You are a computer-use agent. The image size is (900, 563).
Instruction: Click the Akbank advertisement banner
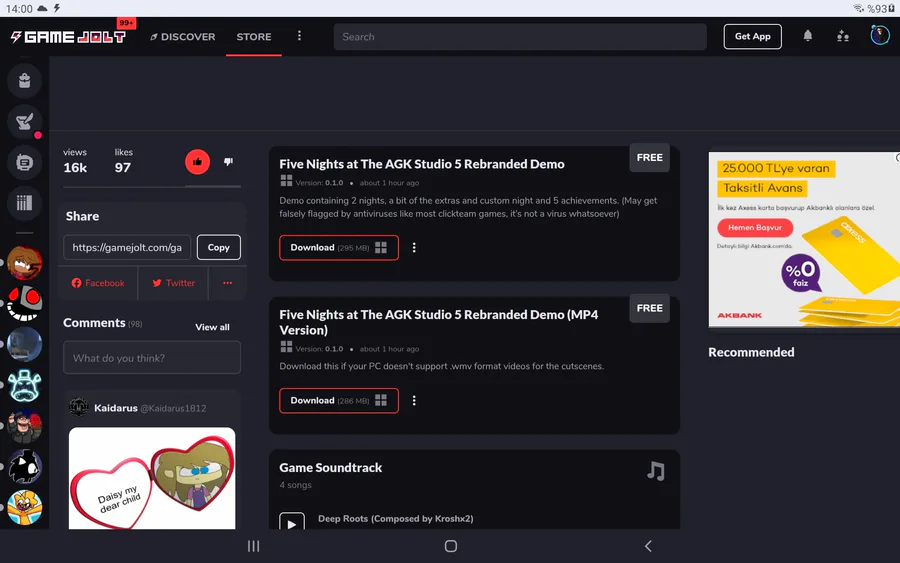(x=804, y=239)
